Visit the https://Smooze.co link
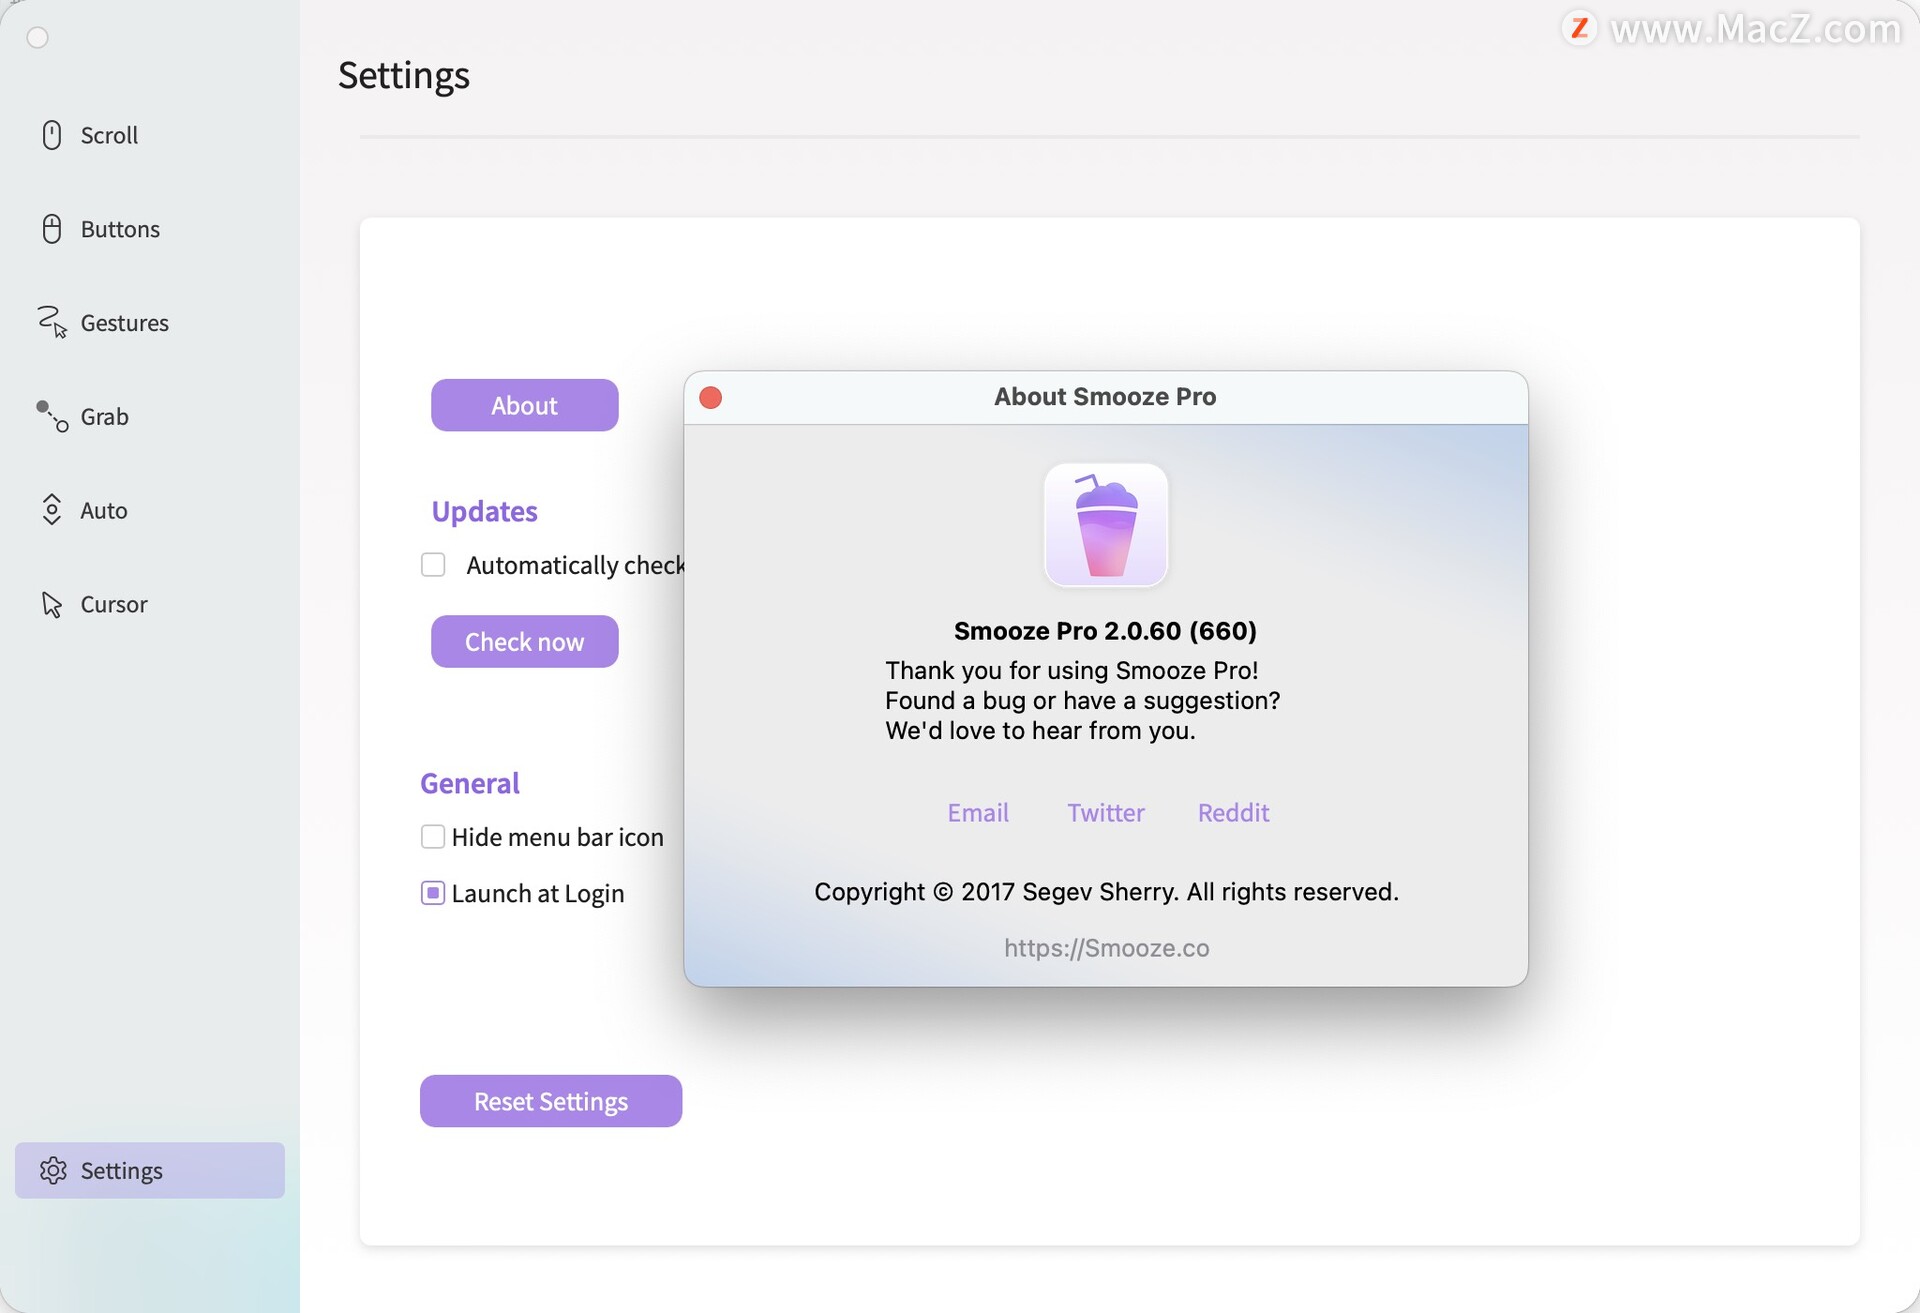 [x=1106, y=948]
